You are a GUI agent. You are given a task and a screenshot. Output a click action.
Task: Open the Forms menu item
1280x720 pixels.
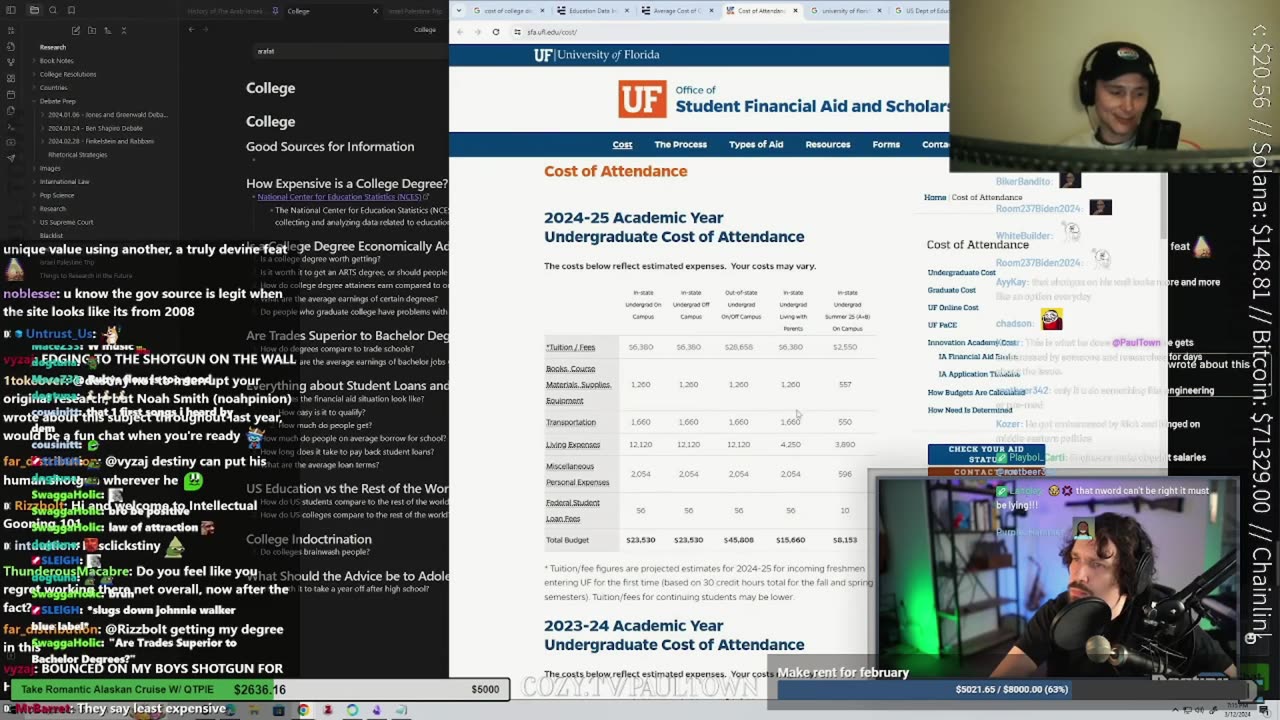886,144
